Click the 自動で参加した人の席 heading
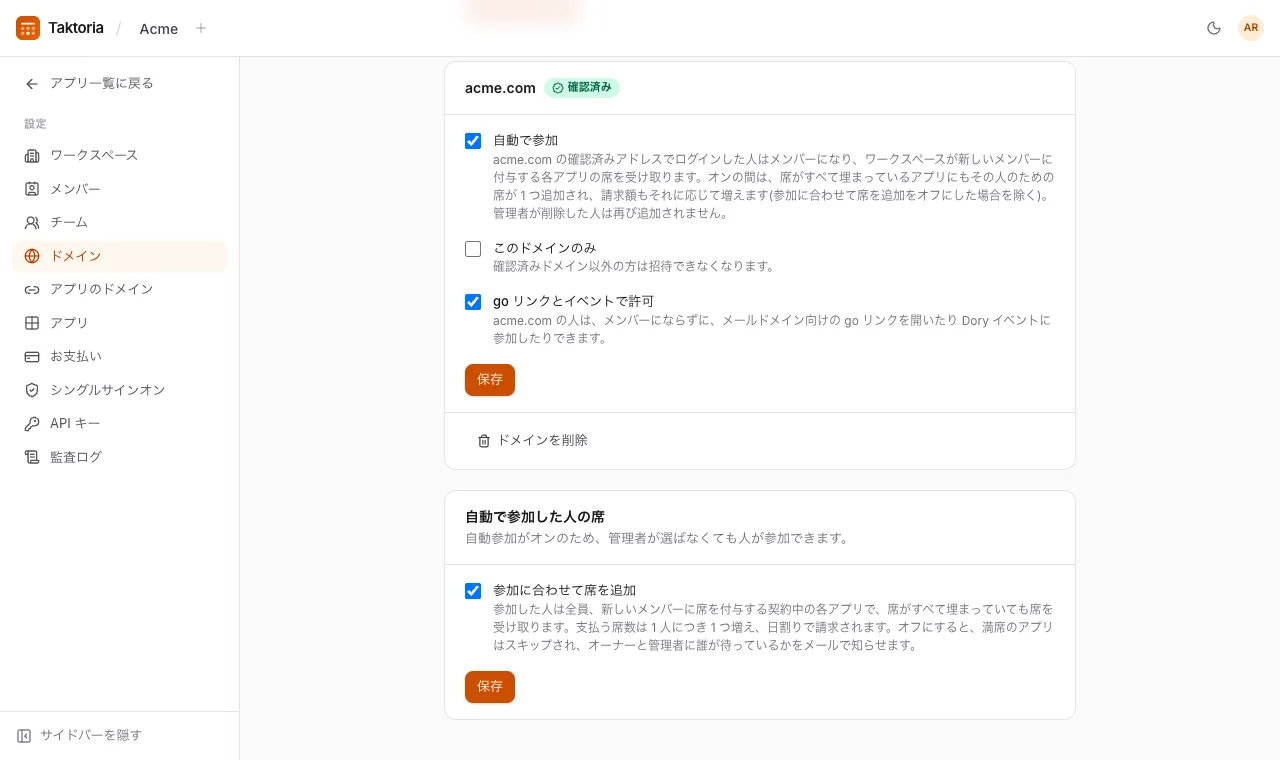This screenshot has width=1280, height=760. pos(535,517)
